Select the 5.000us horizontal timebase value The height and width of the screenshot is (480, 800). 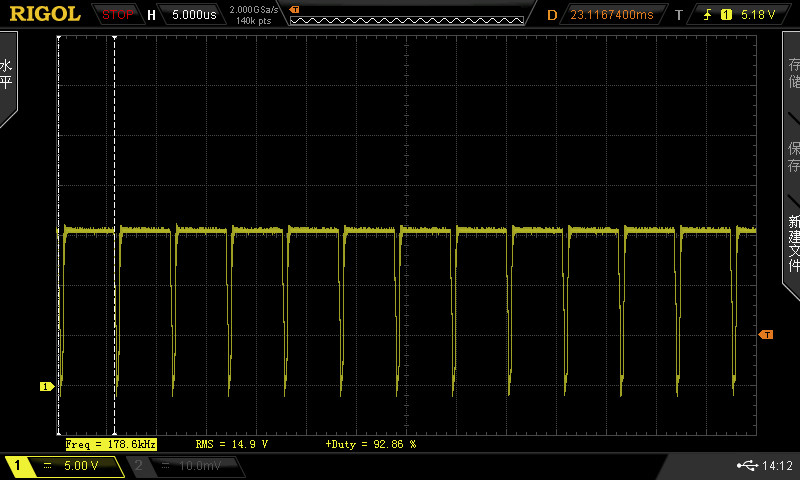tap(194, 15)
